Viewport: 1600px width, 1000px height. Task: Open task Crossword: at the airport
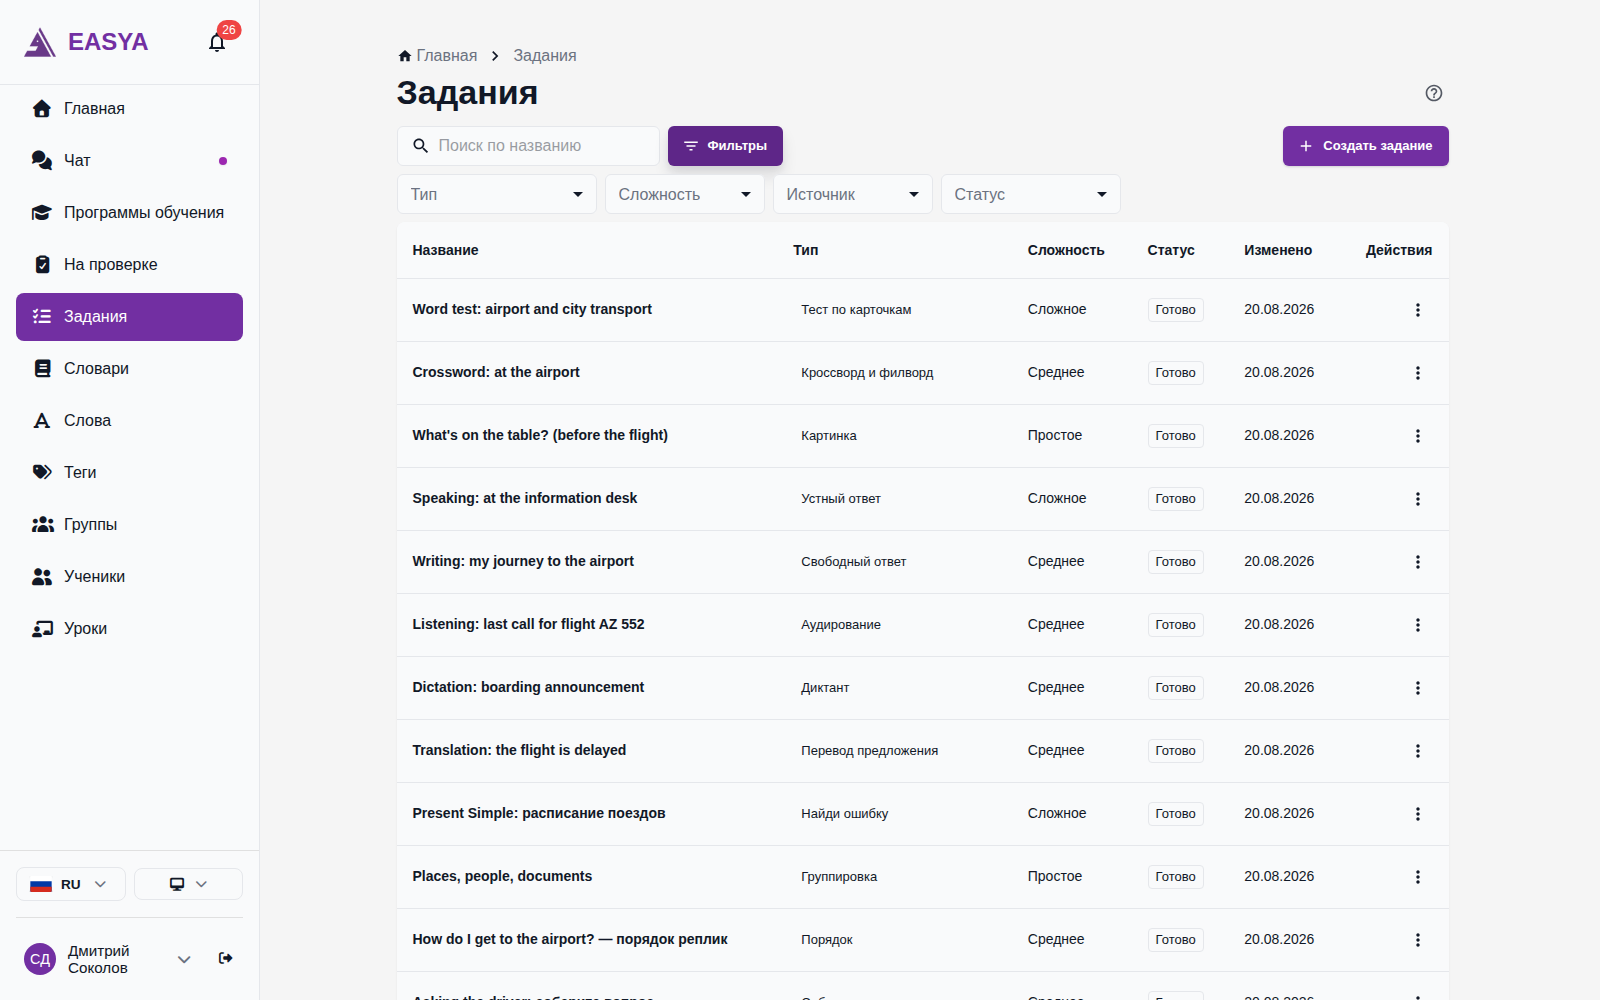tap(496, 372)
